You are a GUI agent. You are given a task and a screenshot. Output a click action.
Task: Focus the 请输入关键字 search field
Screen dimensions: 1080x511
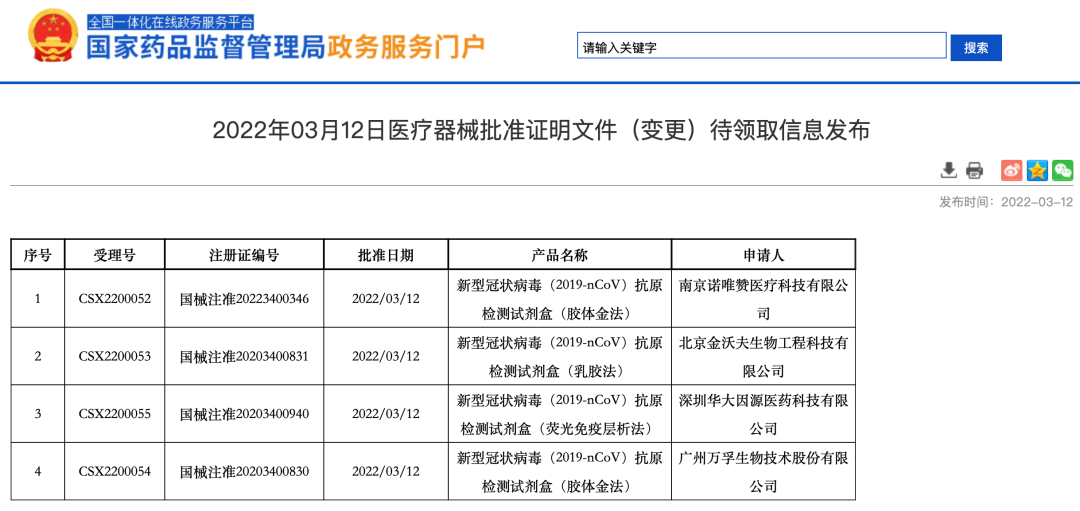[761, 46]
